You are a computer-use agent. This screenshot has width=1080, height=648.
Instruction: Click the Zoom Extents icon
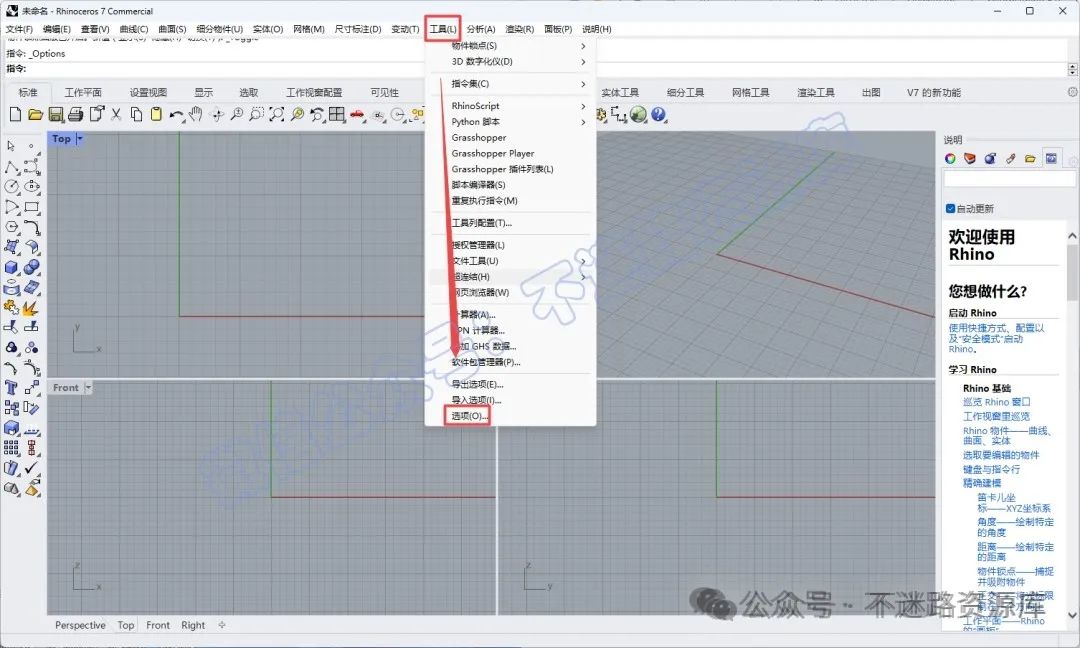[276, 114]
